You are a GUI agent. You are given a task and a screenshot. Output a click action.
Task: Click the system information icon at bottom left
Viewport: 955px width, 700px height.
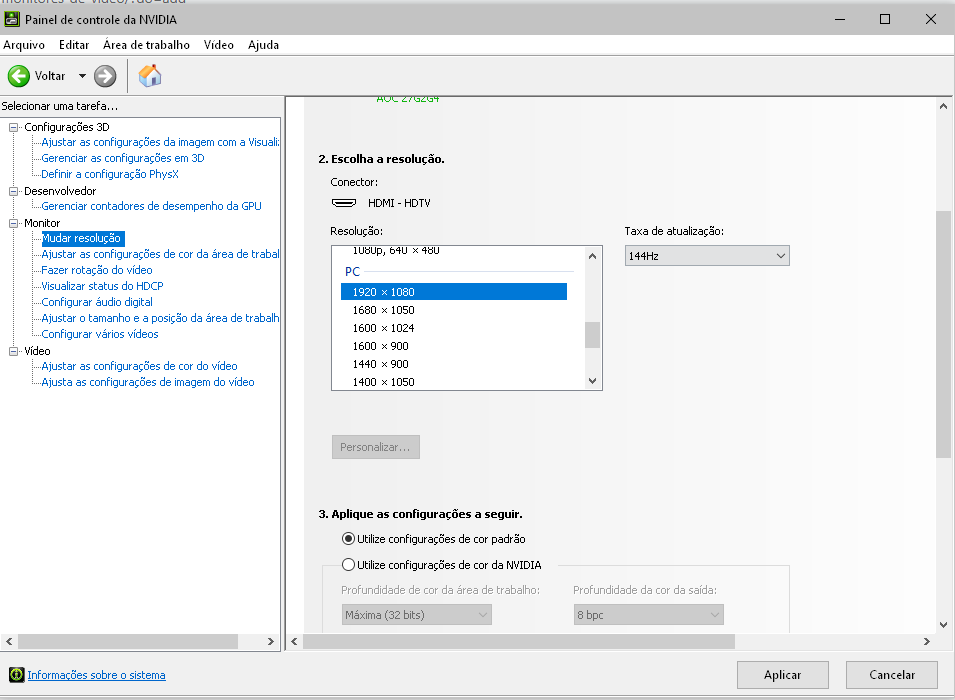(16, 674)
